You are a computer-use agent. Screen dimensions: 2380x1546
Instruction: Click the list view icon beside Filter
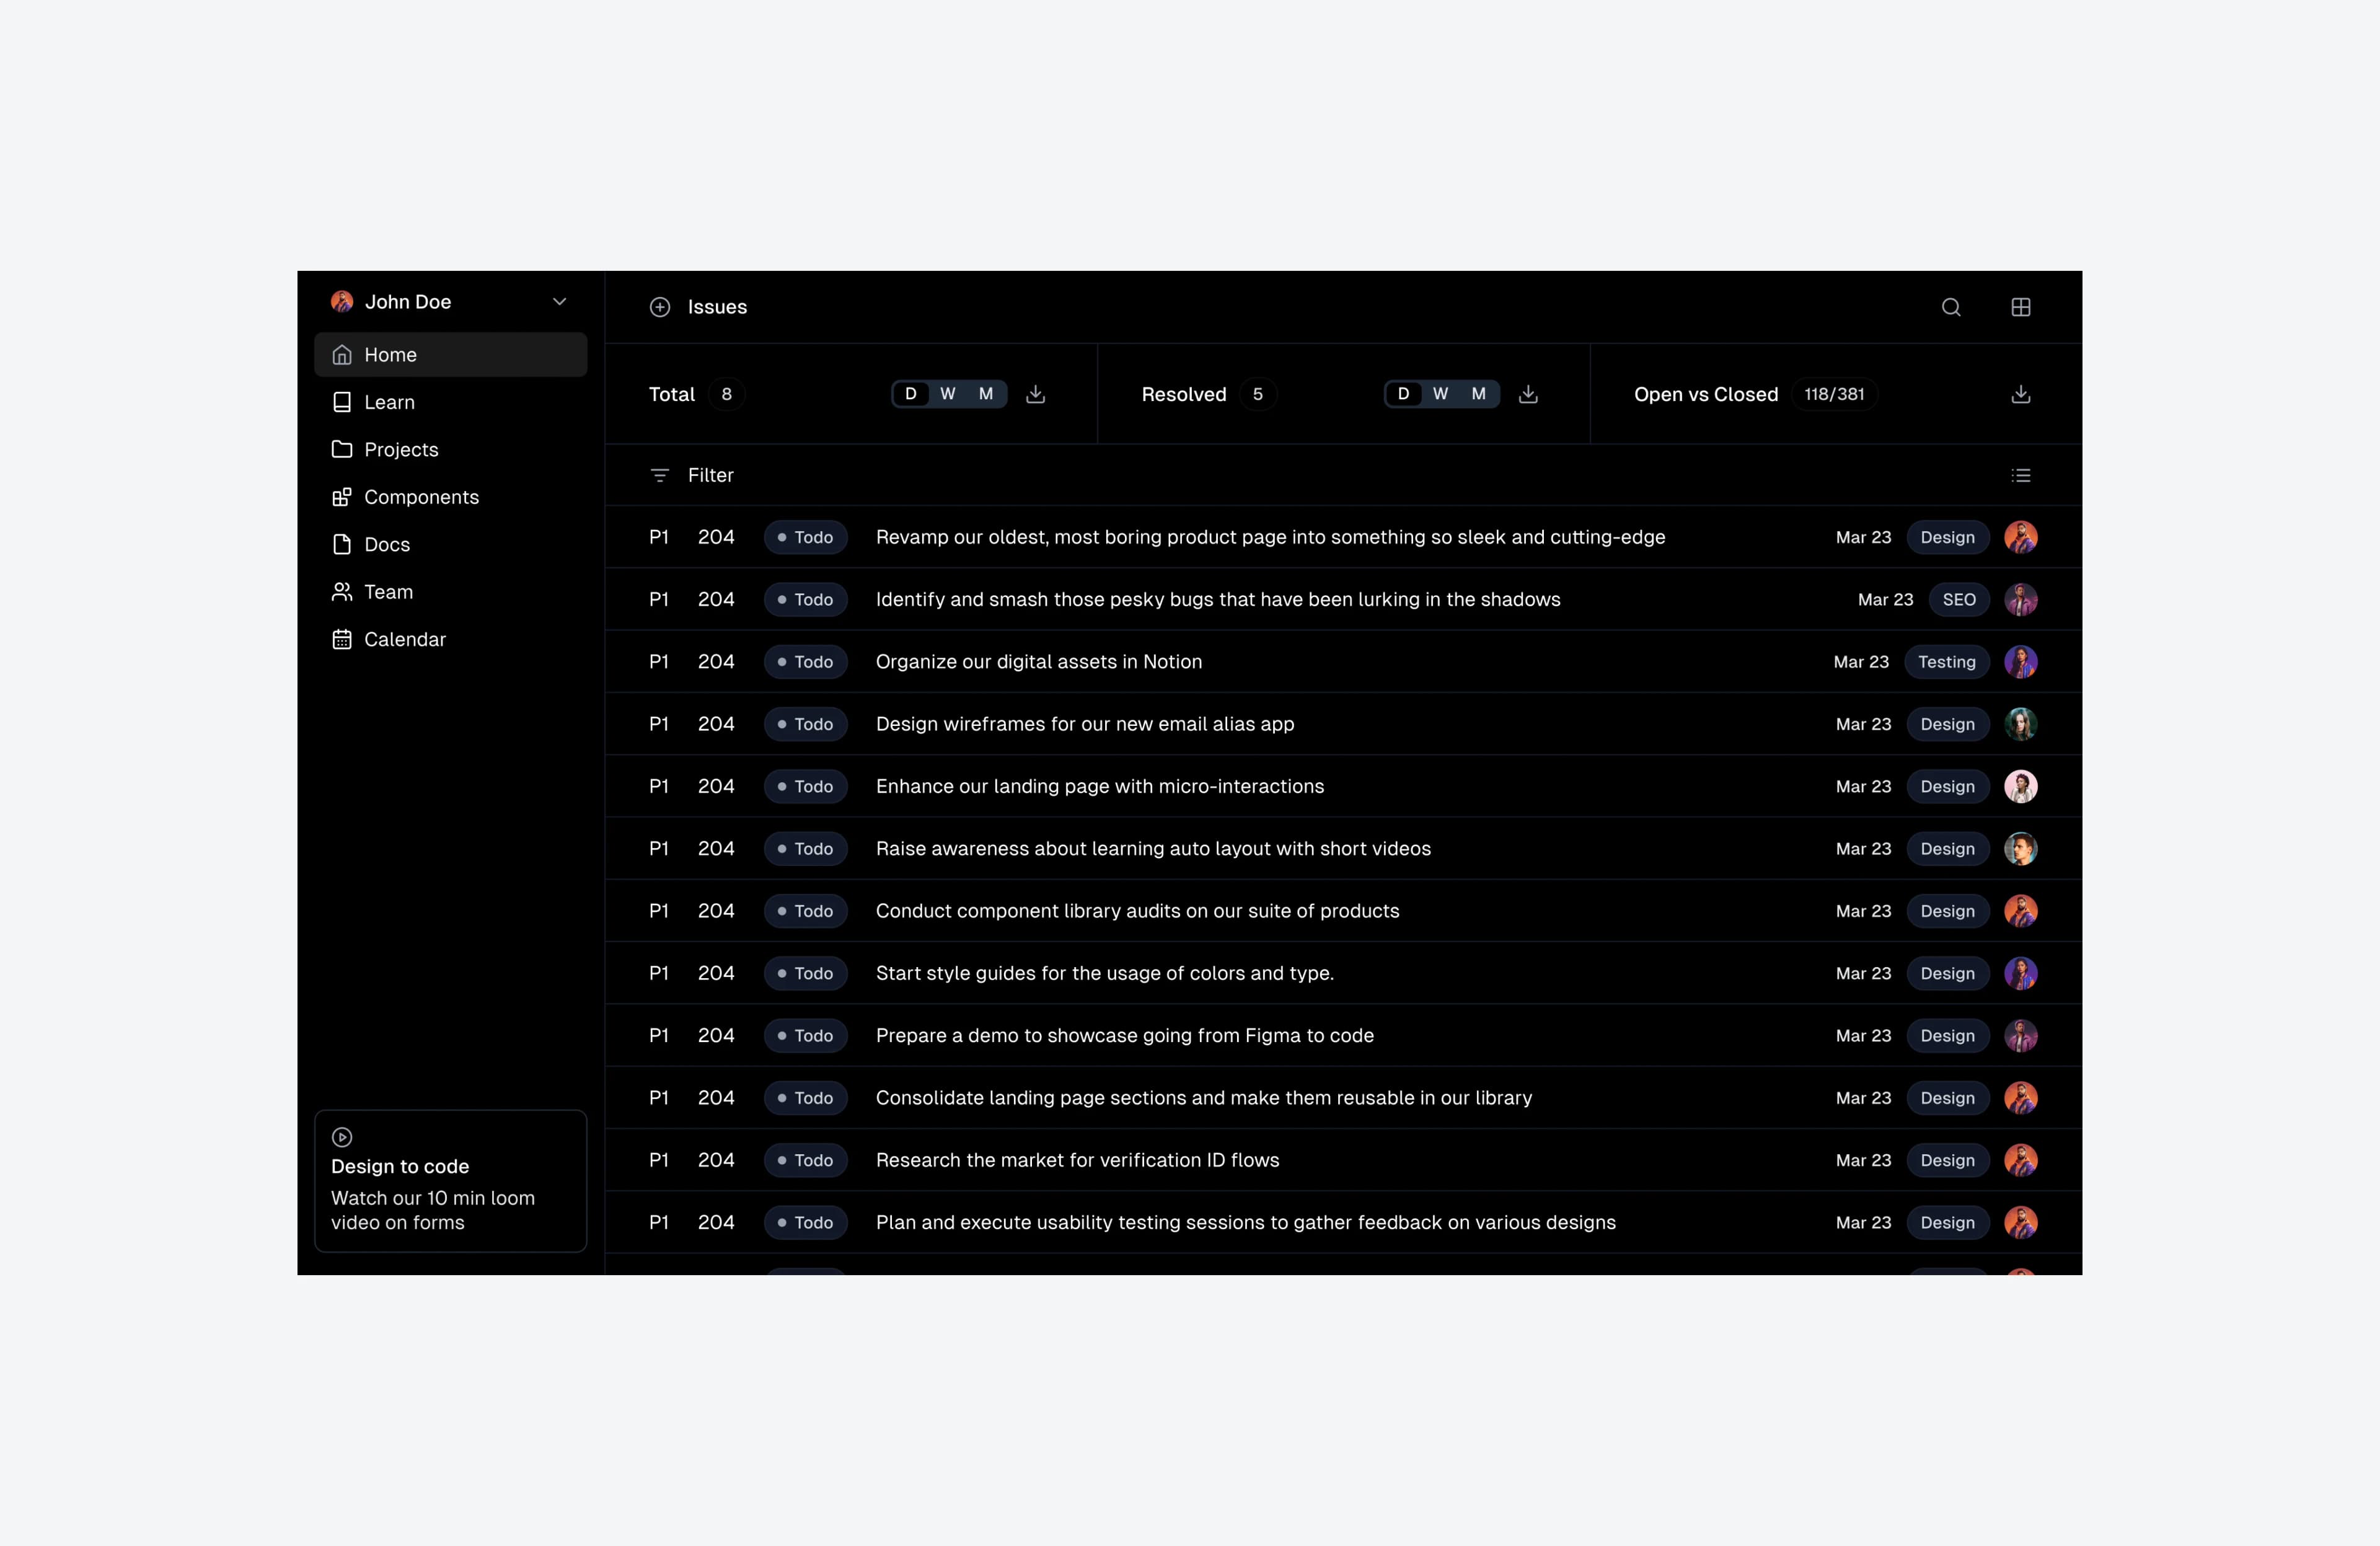coord(2021,475)
